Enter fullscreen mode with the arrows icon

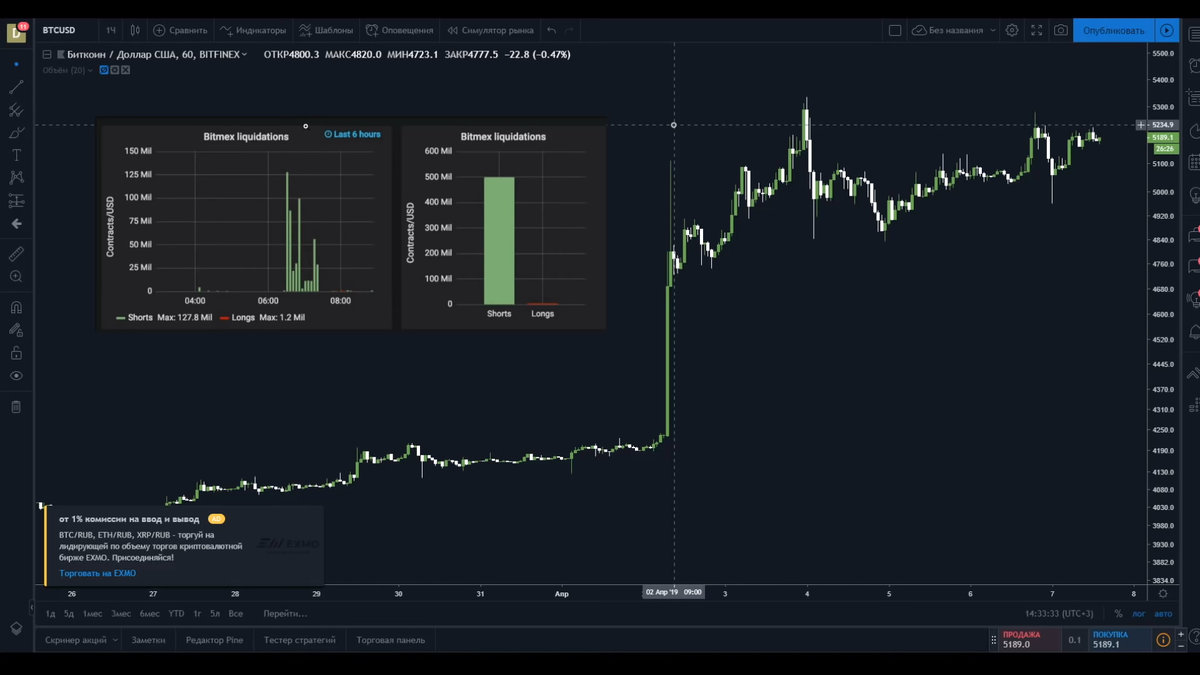tap(1037, 30)
